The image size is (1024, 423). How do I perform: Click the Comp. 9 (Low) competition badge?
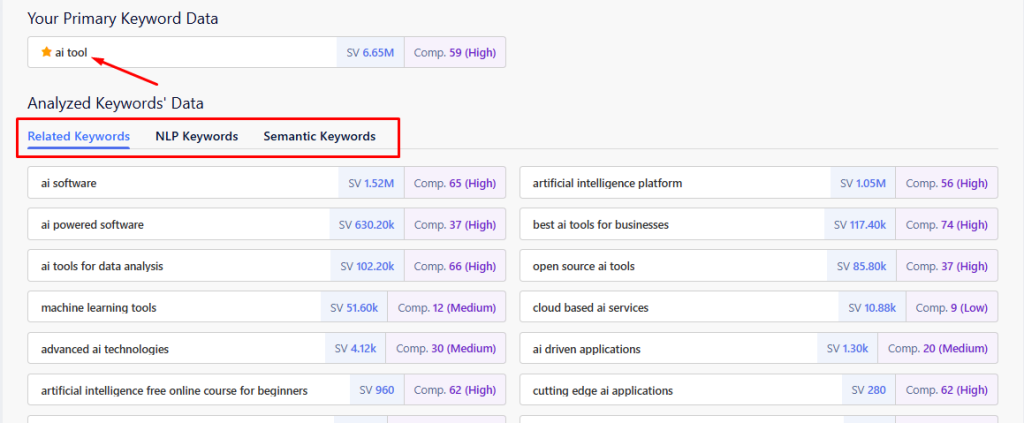951,308
